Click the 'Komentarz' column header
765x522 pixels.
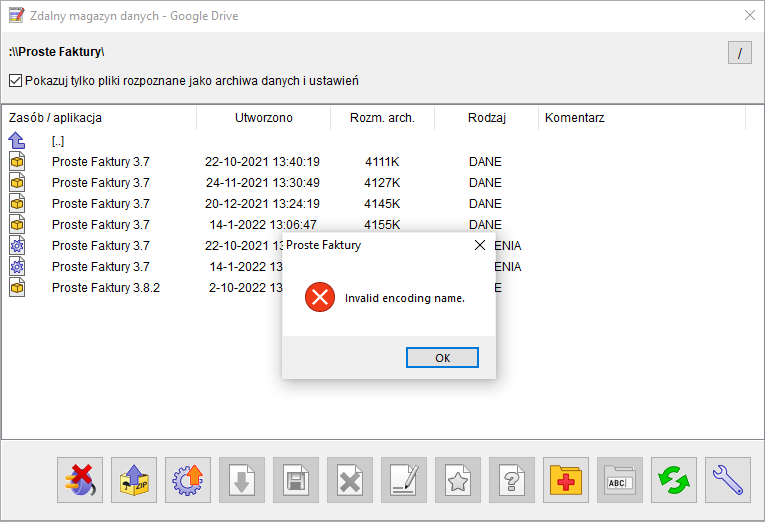(642, 118)
